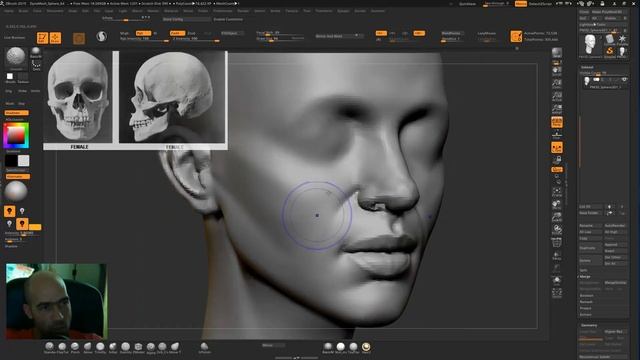Image resolution: width=640 pixels, height=360 pixels.
Task: Click the MergeVisible button
Action: click(x=615, y=282)
